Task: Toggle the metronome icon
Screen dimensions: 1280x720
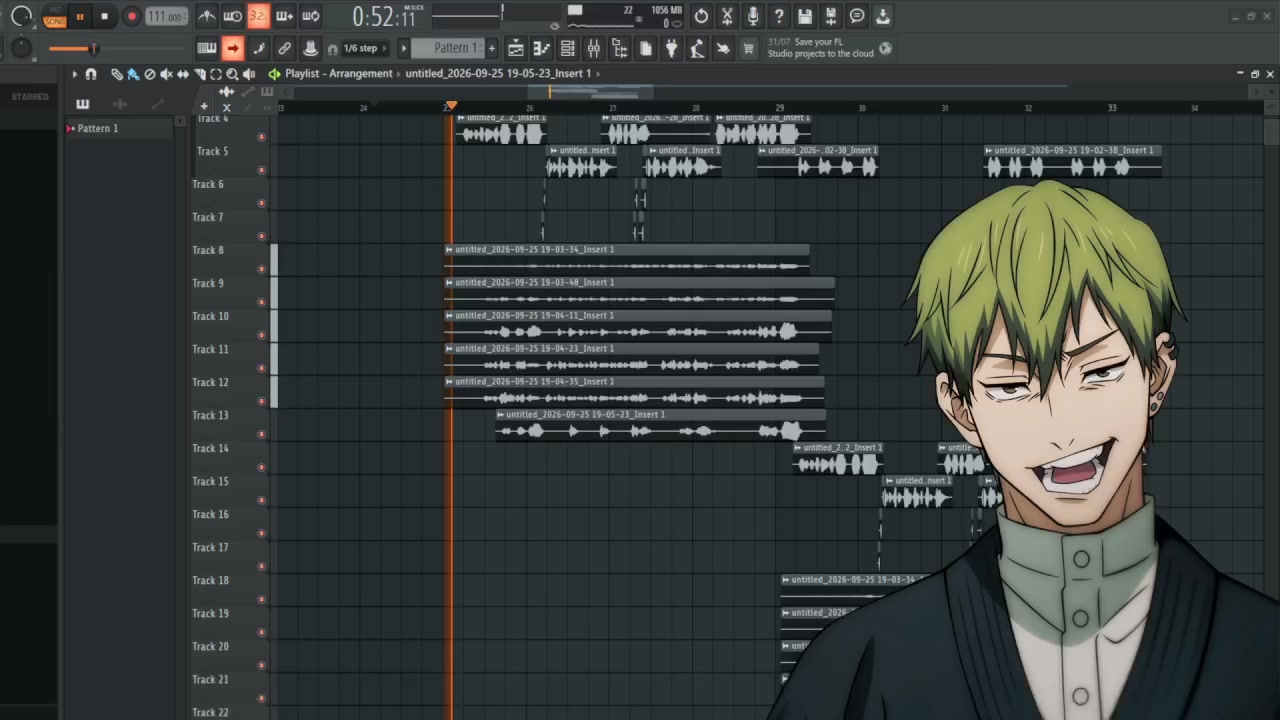Action: [x=207, y=16]
